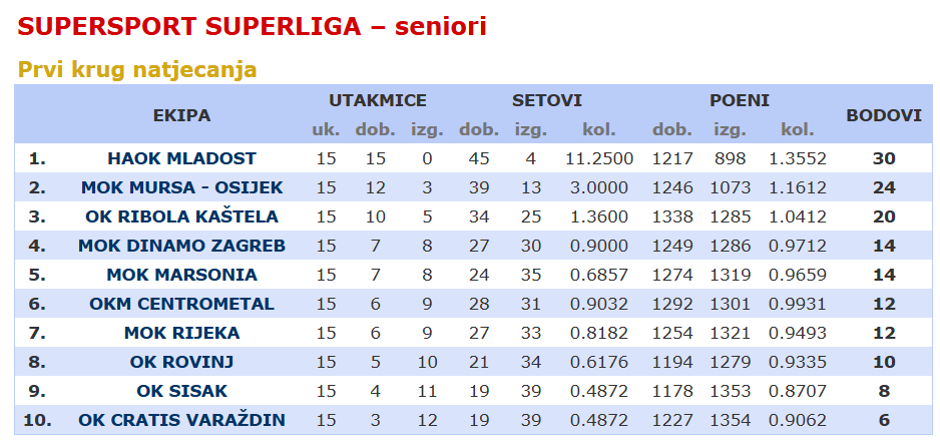The image size is (940, 444).
Task: Click the MOK RIJEKA team link
Action: point(182,333)
